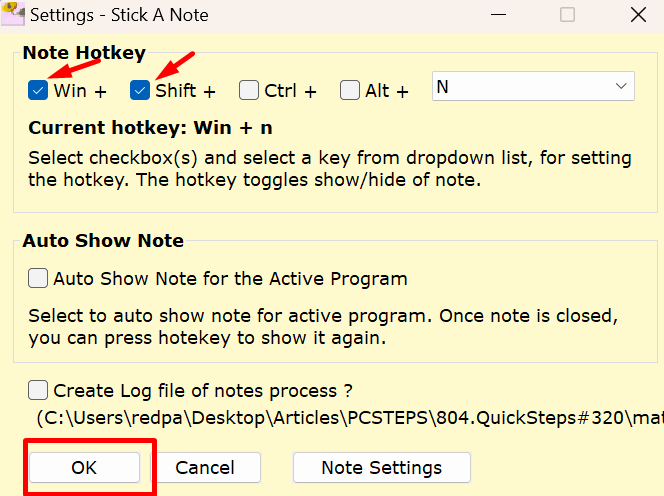The image size is (664, 496).
Task: Enable the Alt + hotkey checkbox
Action: pos(350,91)
